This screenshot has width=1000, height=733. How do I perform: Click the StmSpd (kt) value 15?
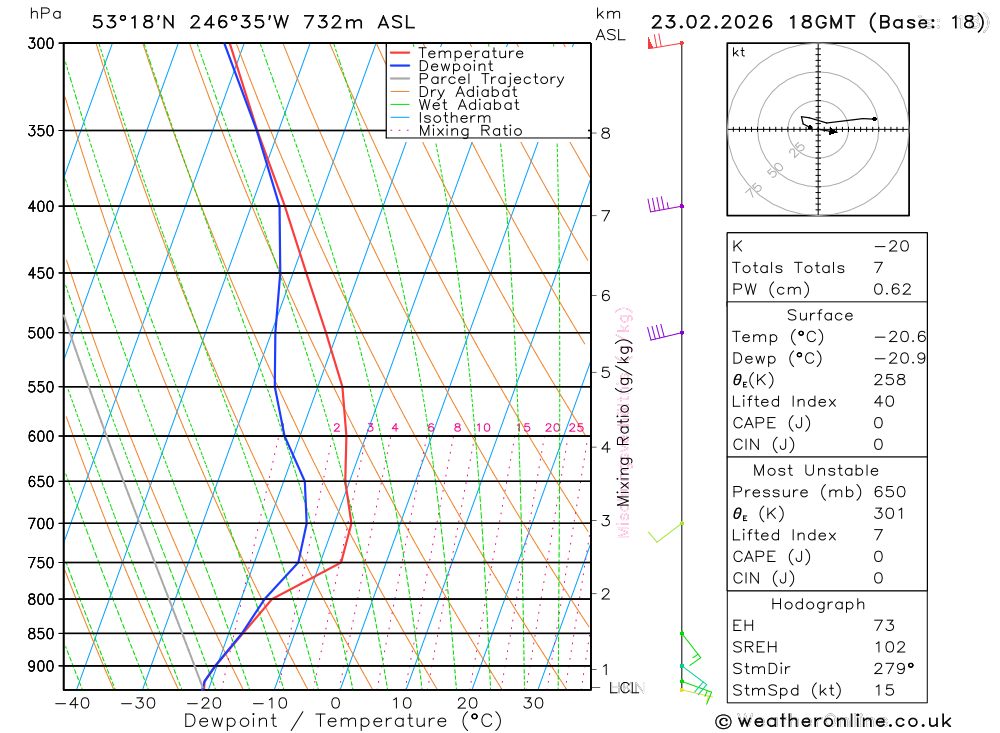[884, 690]
